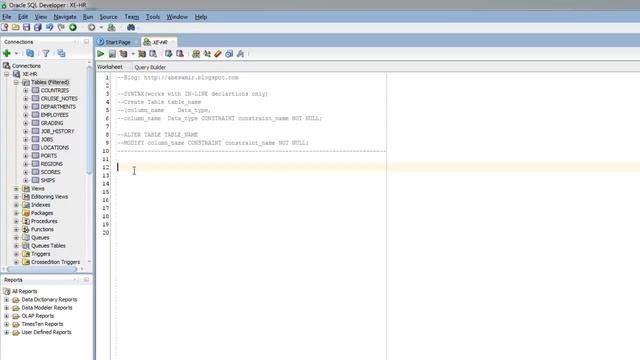Click line 12 in the SQL editor
The width and height of the screenshot is (640, 360).
click(x=376, y=167)
